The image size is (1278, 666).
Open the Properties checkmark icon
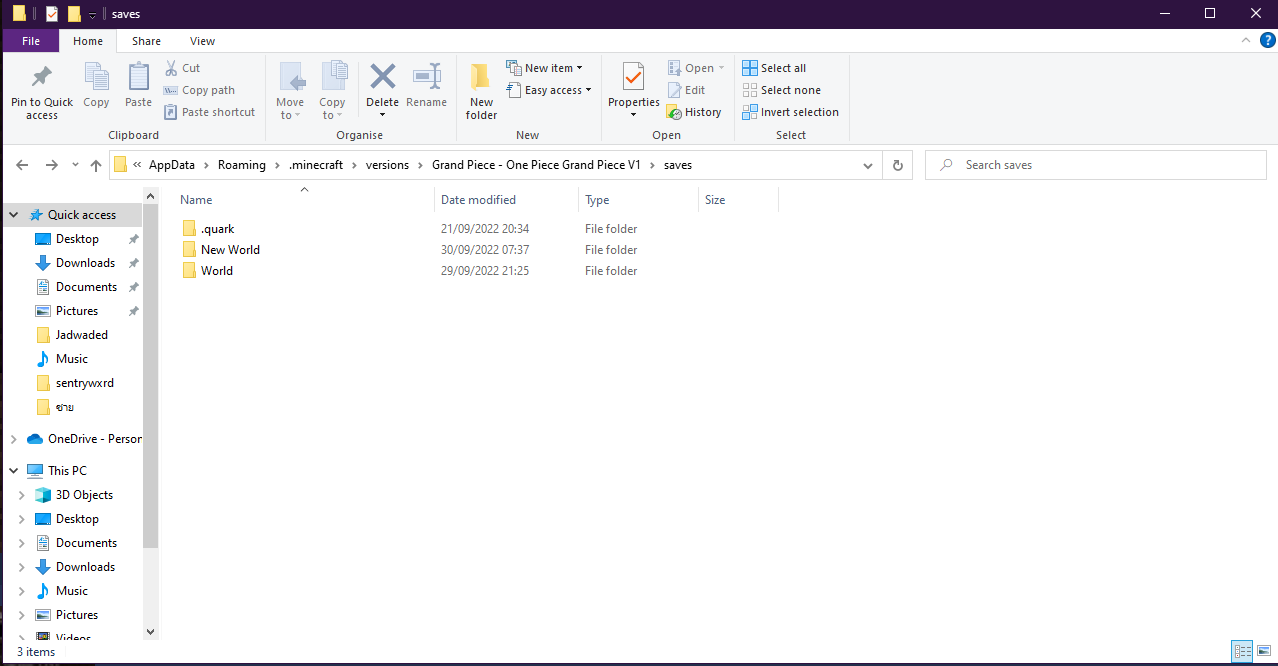tap(633, 77)
